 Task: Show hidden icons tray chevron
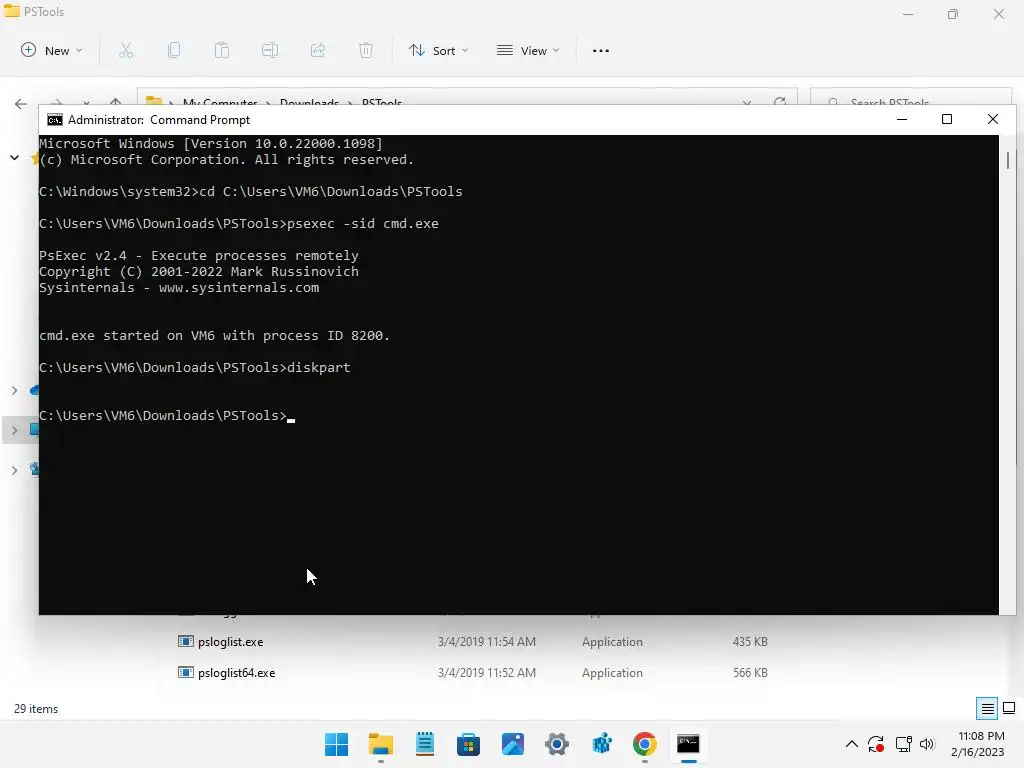tap(852, 744)
